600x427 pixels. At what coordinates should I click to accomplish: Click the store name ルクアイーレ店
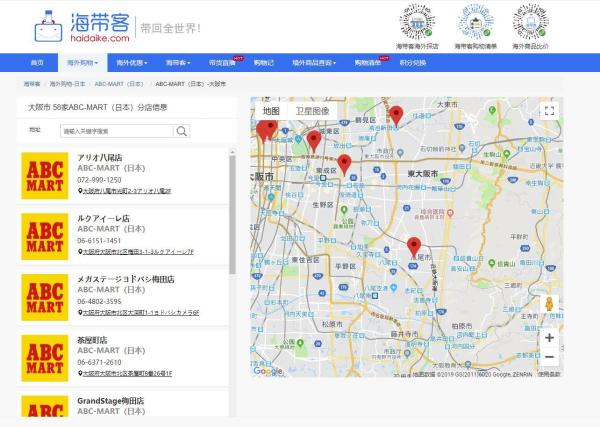point(103,218)
